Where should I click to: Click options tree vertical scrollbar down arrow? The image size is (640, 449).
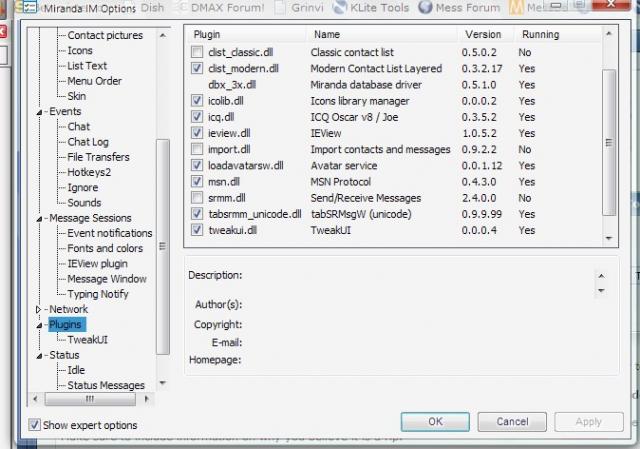pos(162,383)
